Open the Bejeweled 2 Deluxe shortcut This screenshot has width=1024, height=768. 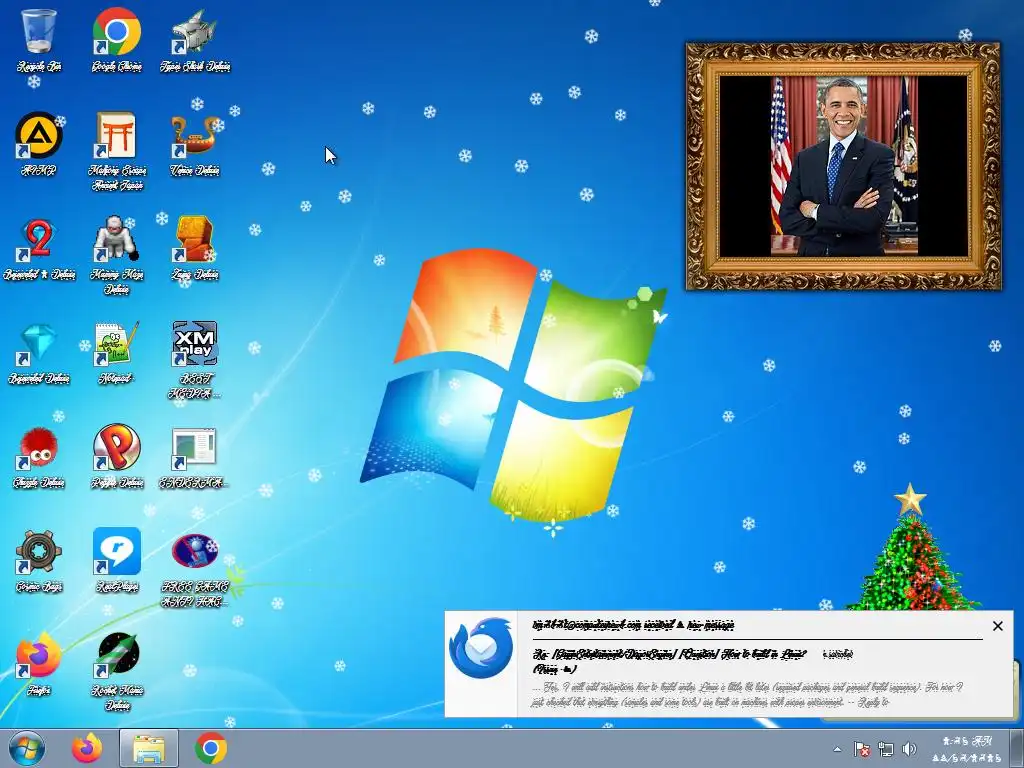[39, 249]
